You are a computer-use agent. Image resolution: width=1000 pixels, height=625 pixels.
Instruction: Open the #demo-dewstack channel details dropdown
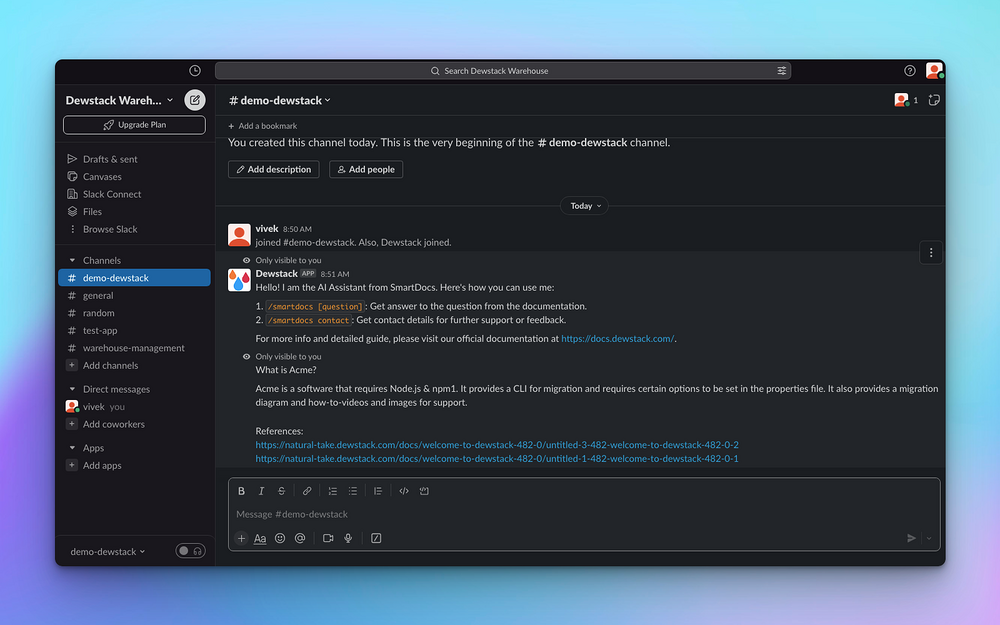(x=280, y=100)
